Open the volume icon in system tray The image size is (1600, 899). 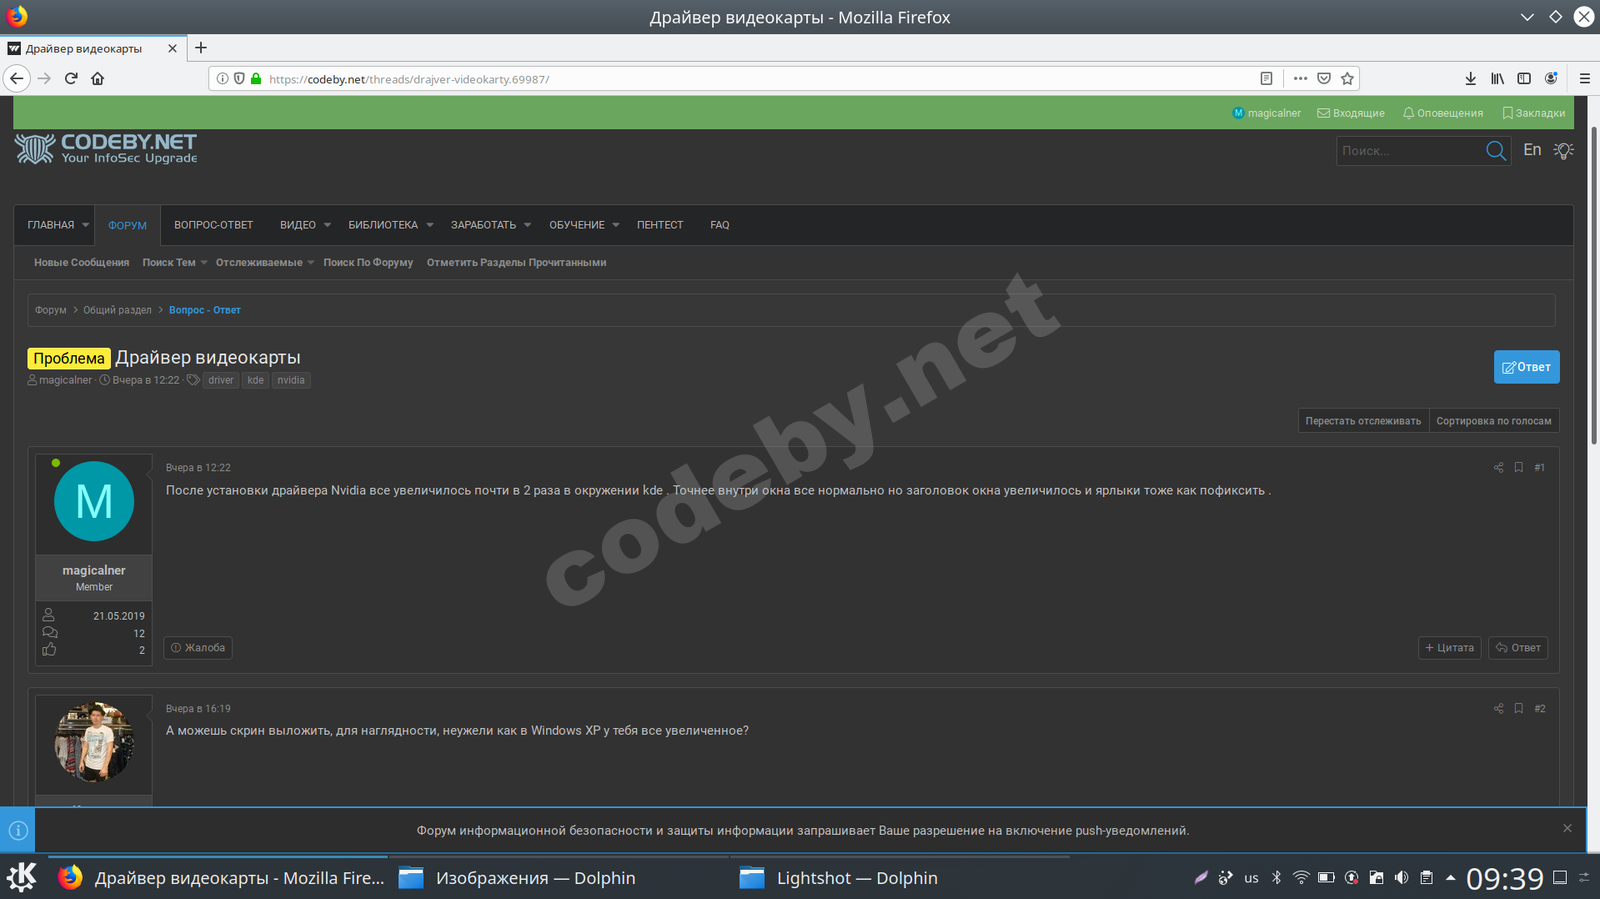(1401, 878)
